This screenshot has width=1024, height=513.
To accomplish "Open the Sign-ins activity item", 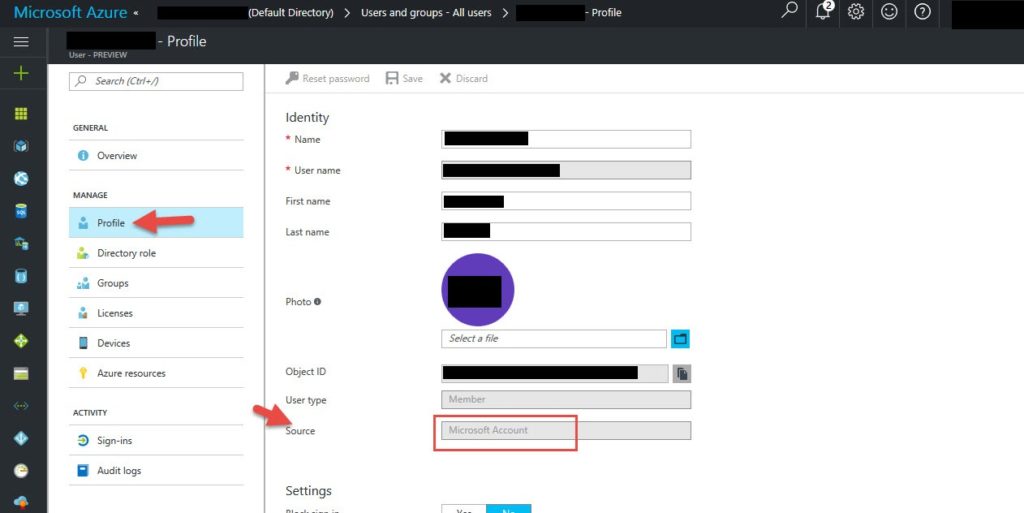I will (114, 441).
